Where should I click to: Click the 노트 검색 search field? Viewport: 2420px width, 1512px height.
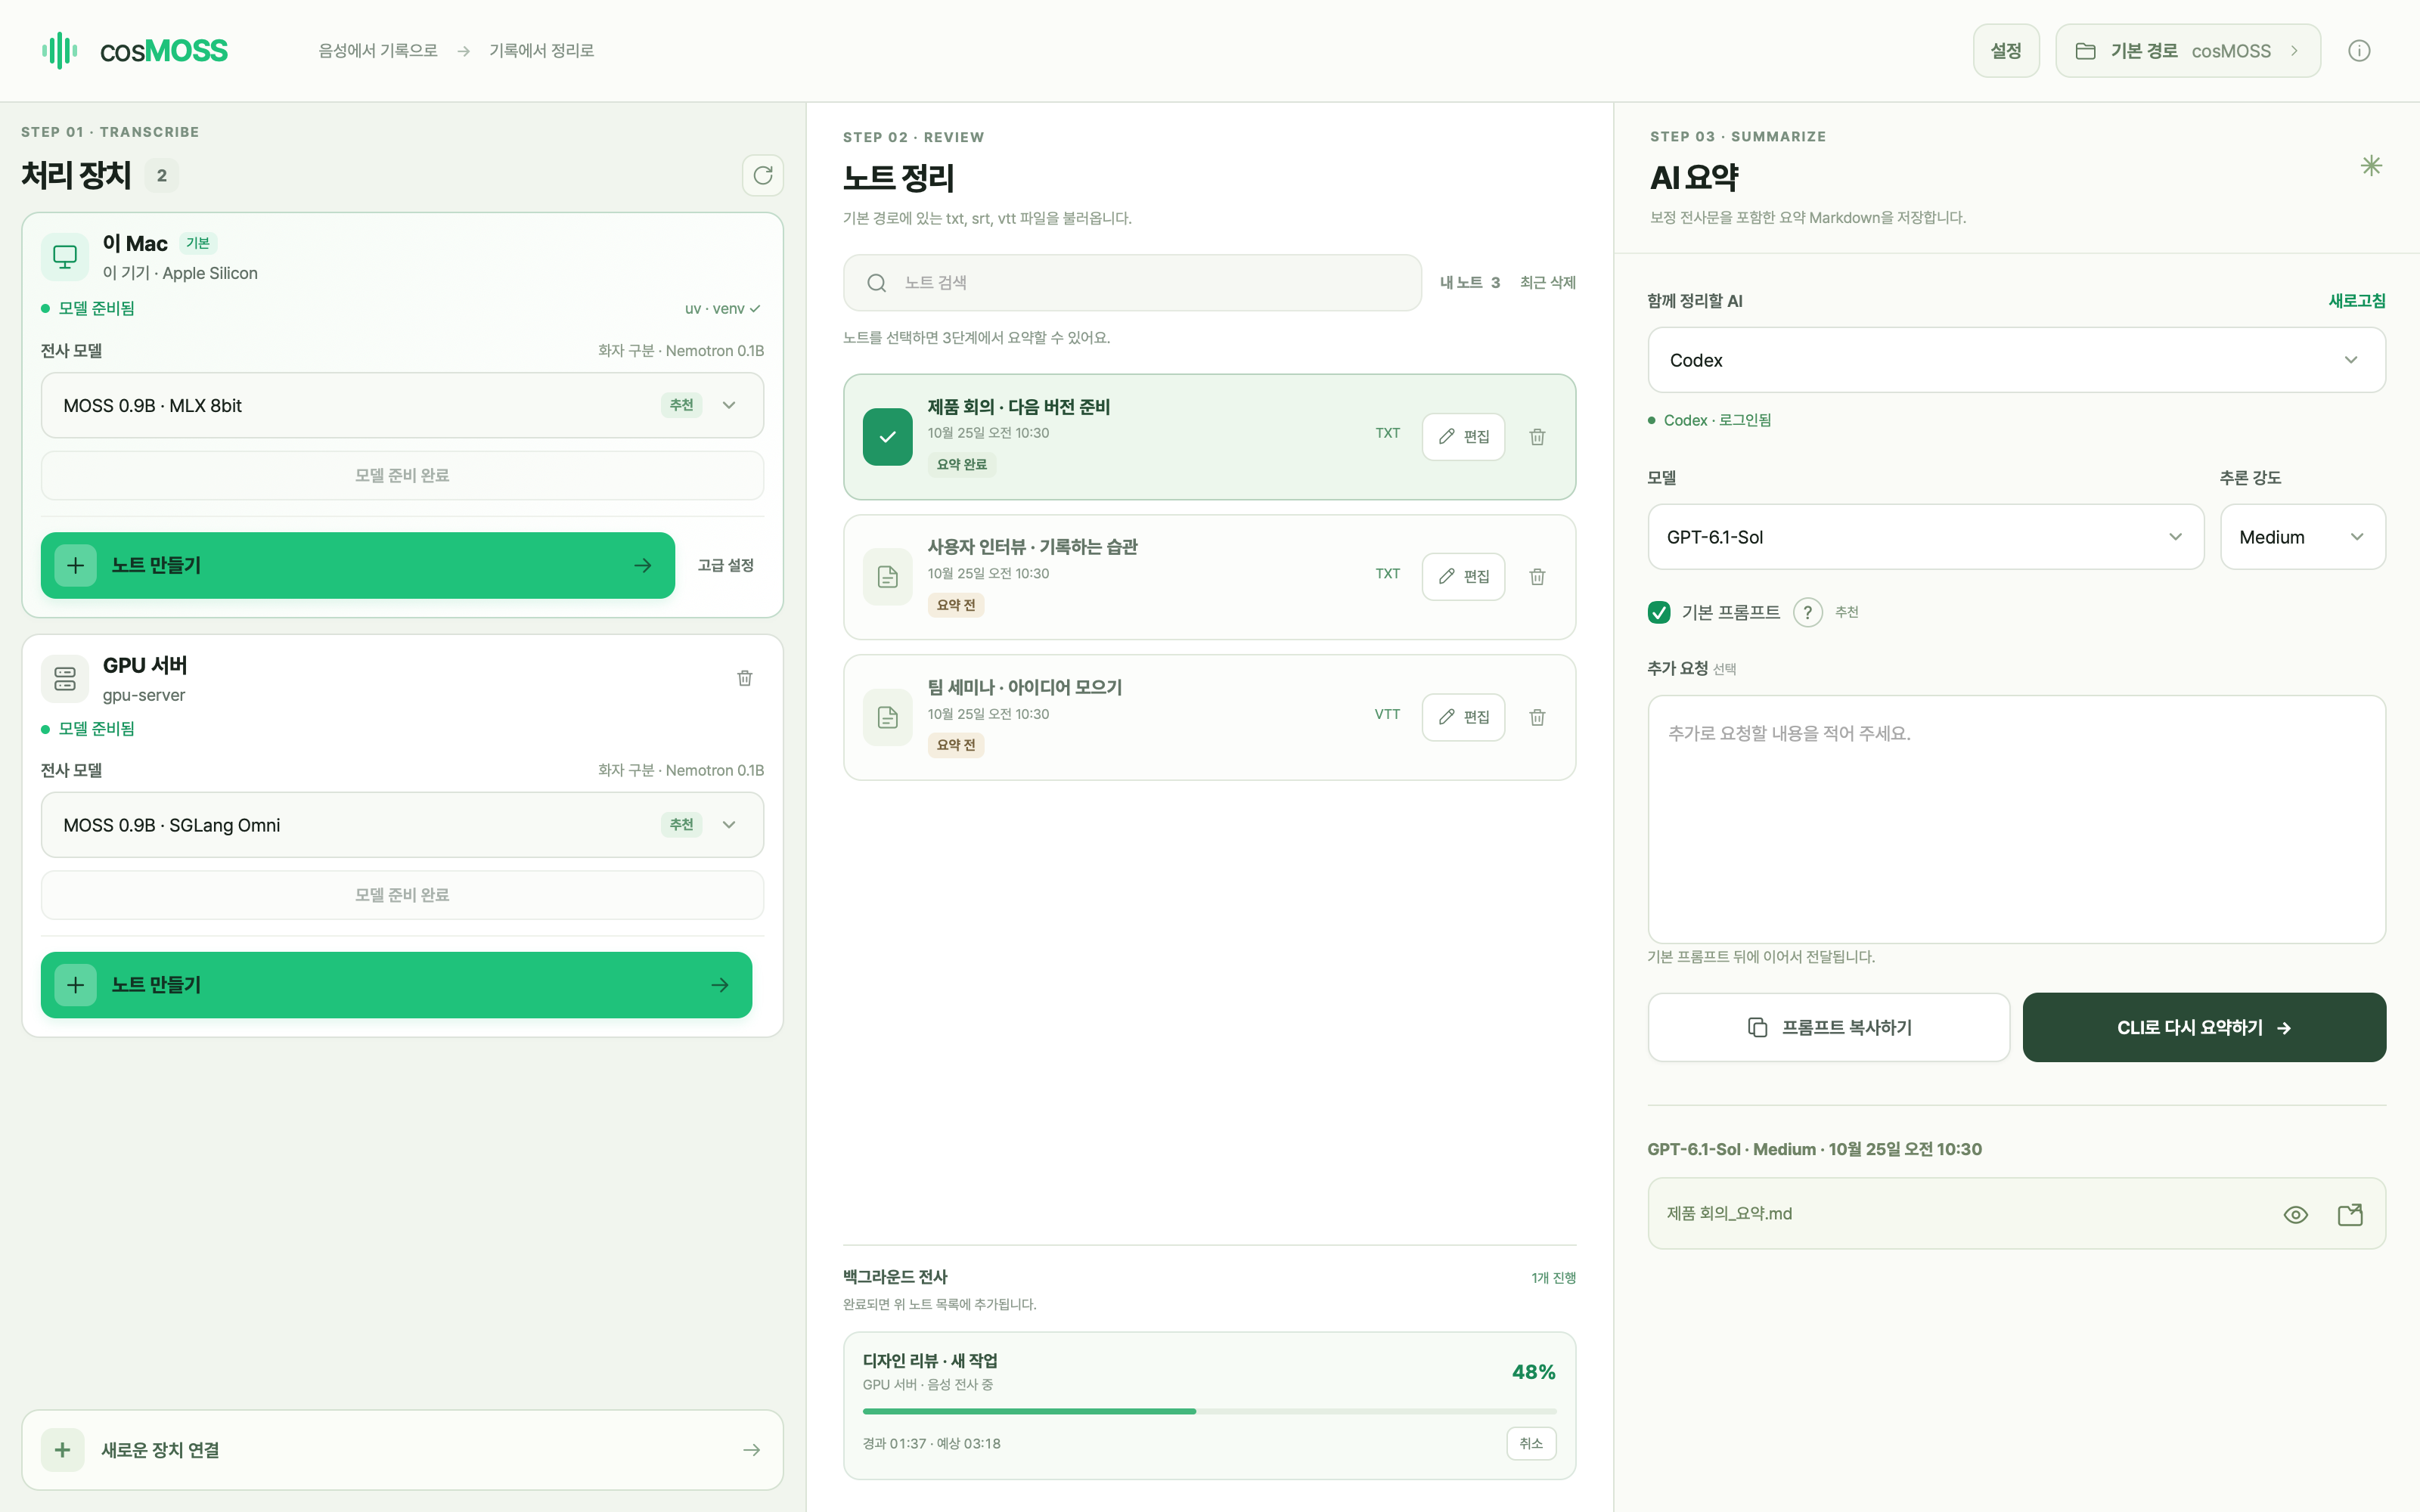[x=1132, y=283]
